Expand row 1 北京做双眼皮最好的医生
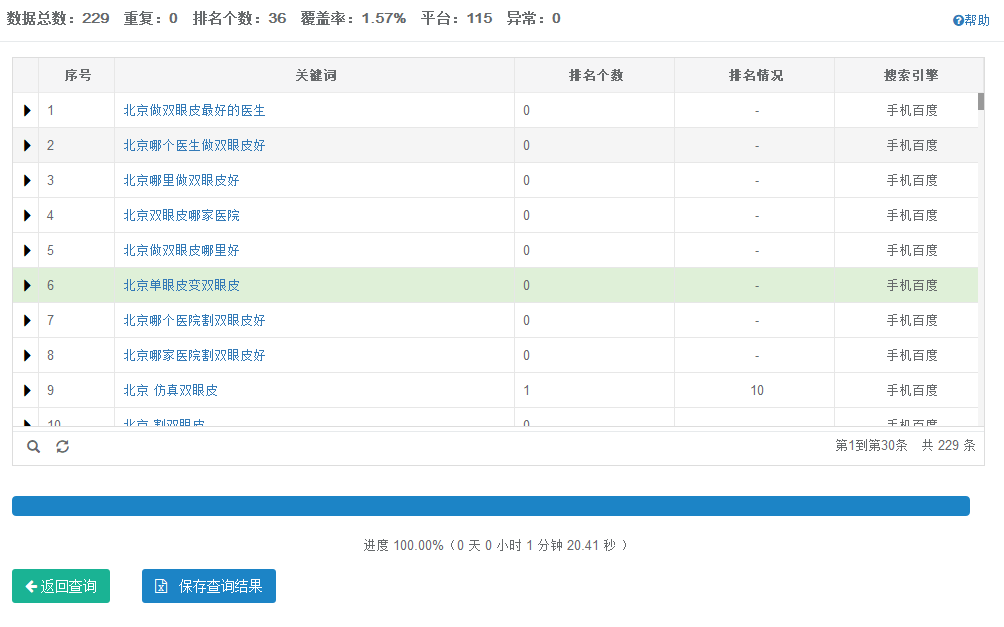This screenshot has height=627, width=1004. click(x=27, y=110)
